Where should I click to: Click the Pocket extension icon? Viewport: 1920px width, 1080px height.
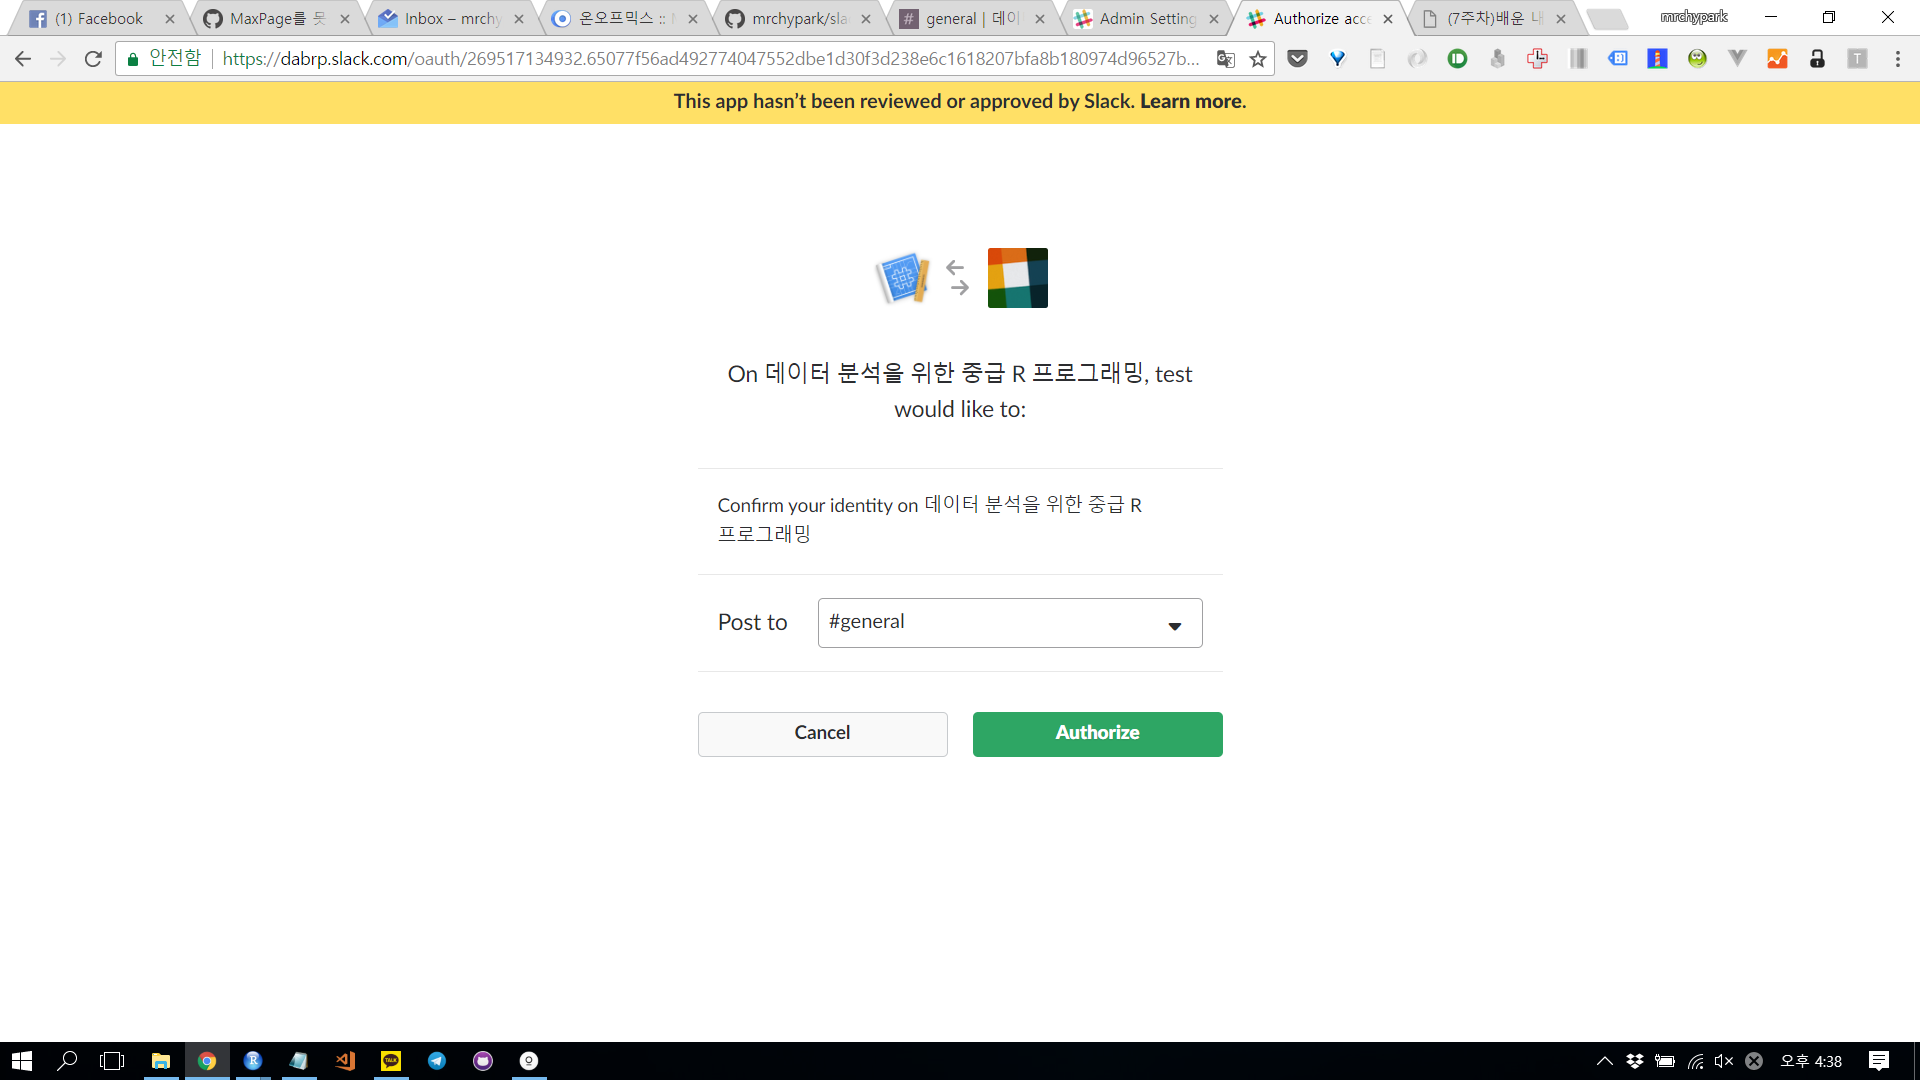click(1297, 59)
